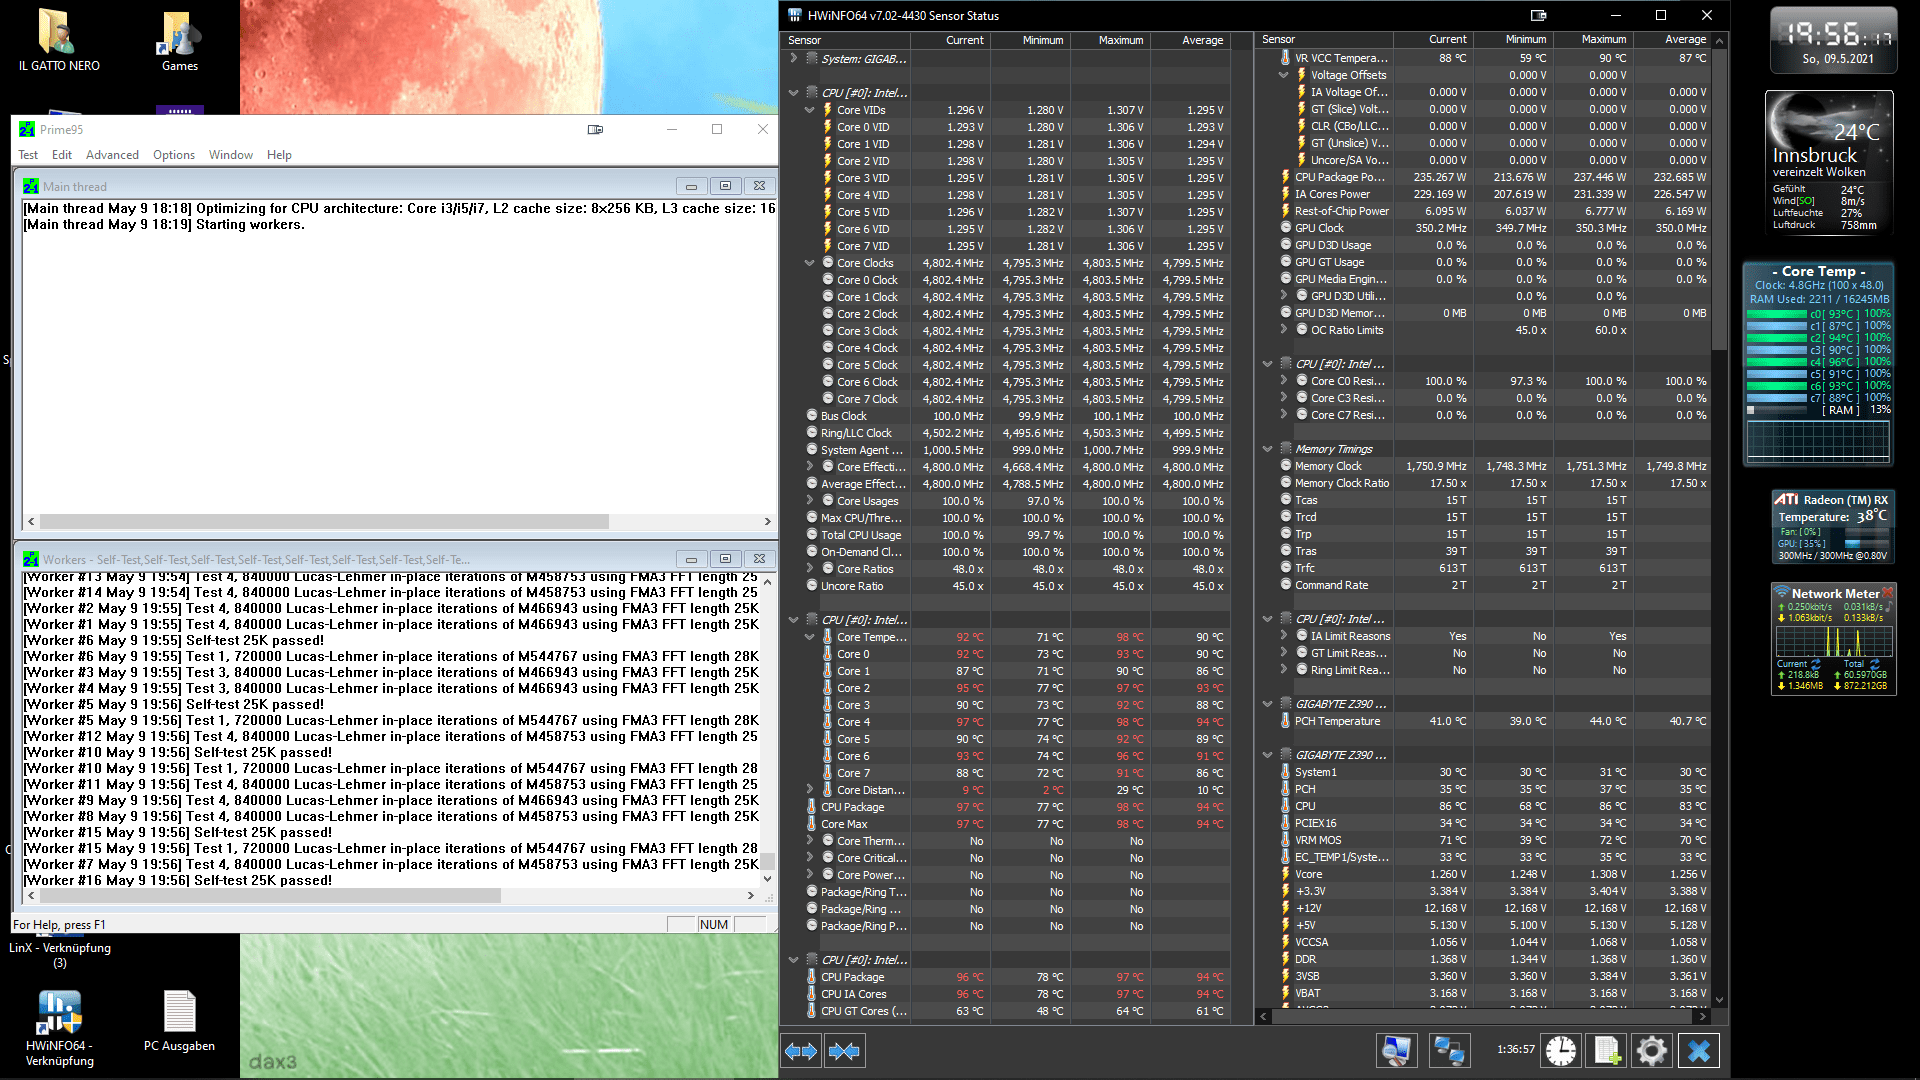Expand the IA Limit Reasons entry
1920x1080 pixels.
click(x=1283, y=635)
